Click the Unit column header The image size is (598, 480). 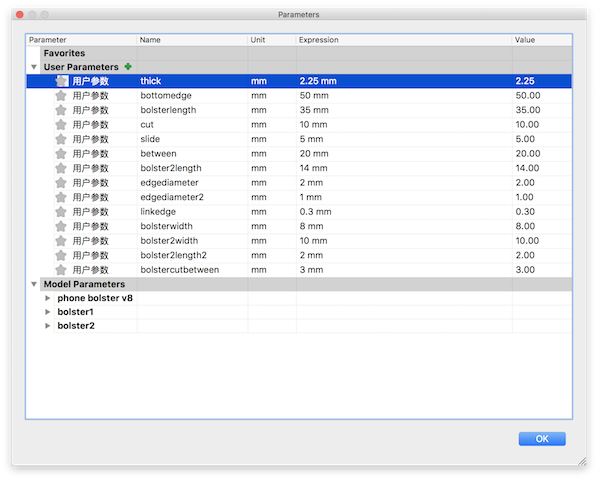click(272, 40)
